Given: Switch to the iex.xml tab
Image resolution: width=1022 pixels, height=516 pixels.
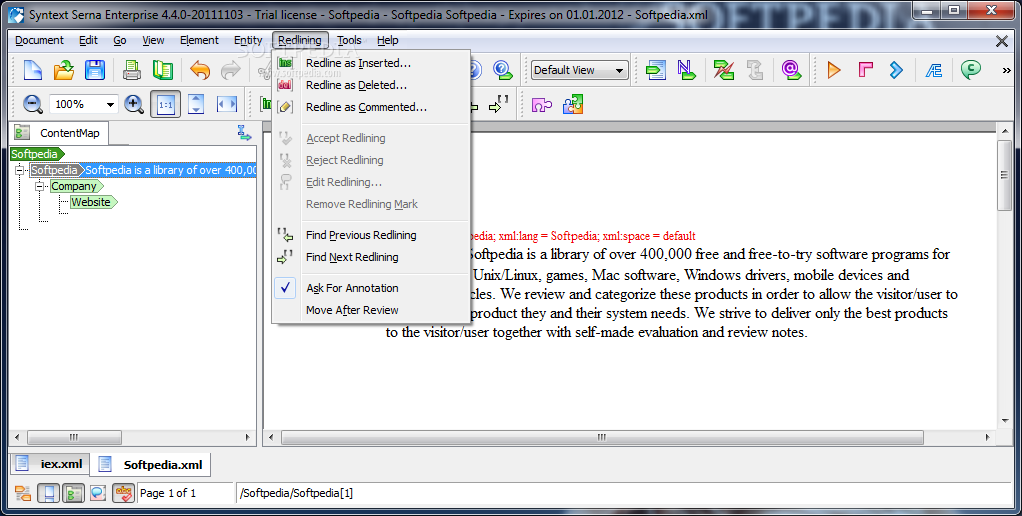Looking at the screenshot, I should (50, 465).
